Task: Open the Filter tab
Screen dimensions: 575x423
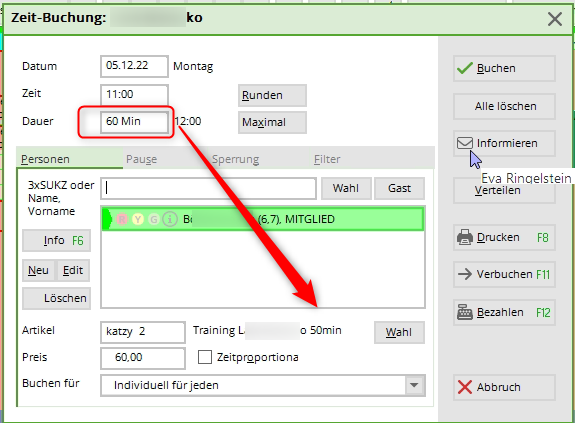Action: pos(327,159)
